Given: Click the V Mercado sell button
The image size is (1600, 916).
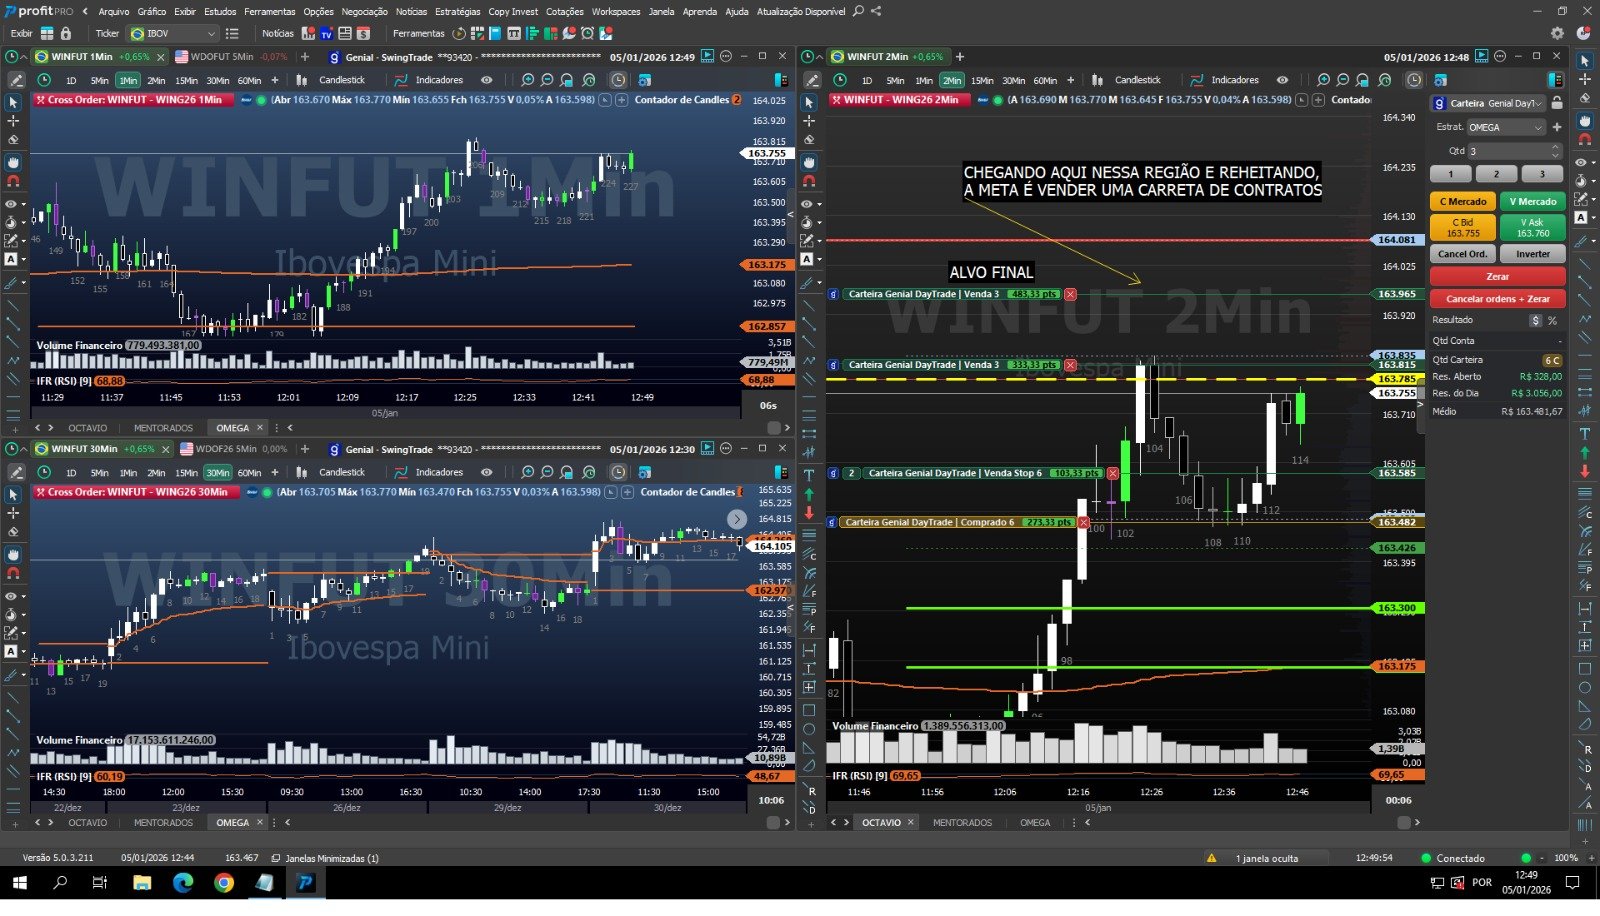Looking at the screenshot, I should point(1533,201).
